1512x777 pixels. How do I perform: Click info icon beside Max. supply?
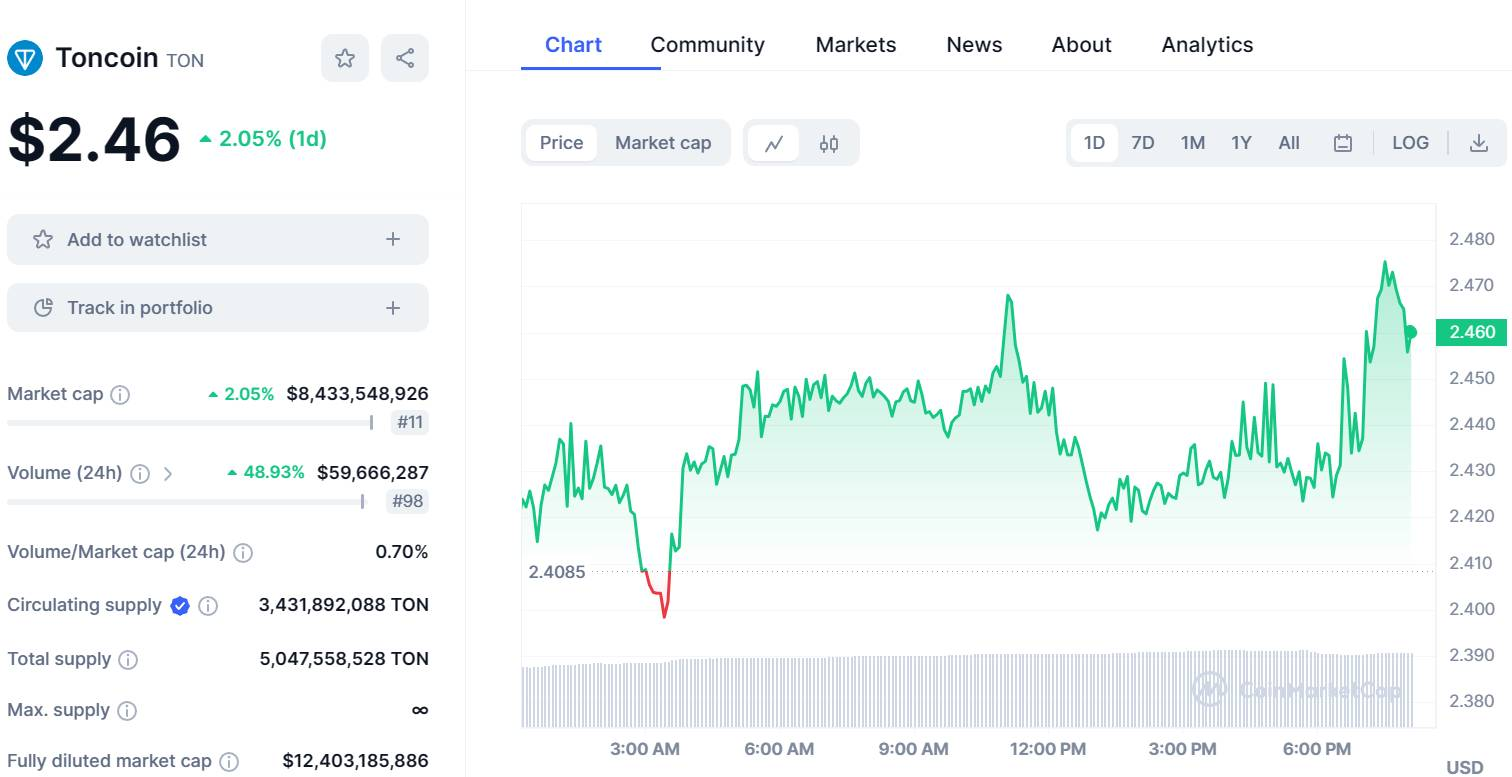pyautogui.click(x=127, y=710)
